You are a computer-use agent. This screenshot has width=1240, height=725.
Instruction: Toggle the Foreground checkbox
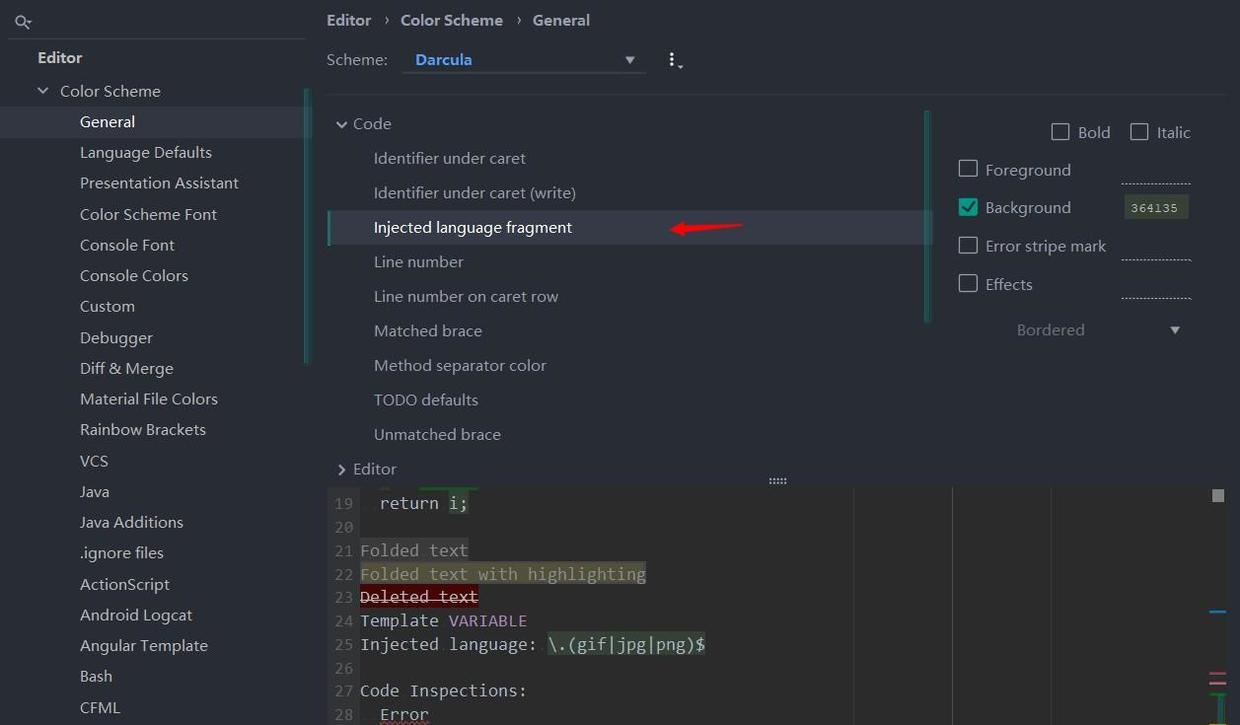tap(968, 169)
